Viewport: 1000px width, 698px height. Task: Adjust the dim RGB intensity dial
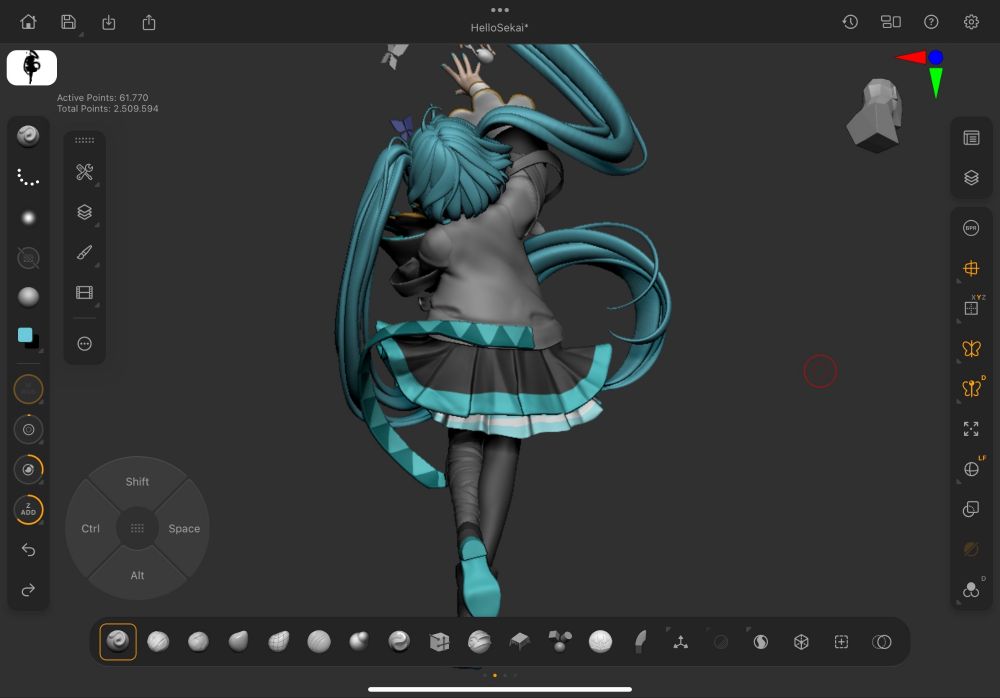28,389
